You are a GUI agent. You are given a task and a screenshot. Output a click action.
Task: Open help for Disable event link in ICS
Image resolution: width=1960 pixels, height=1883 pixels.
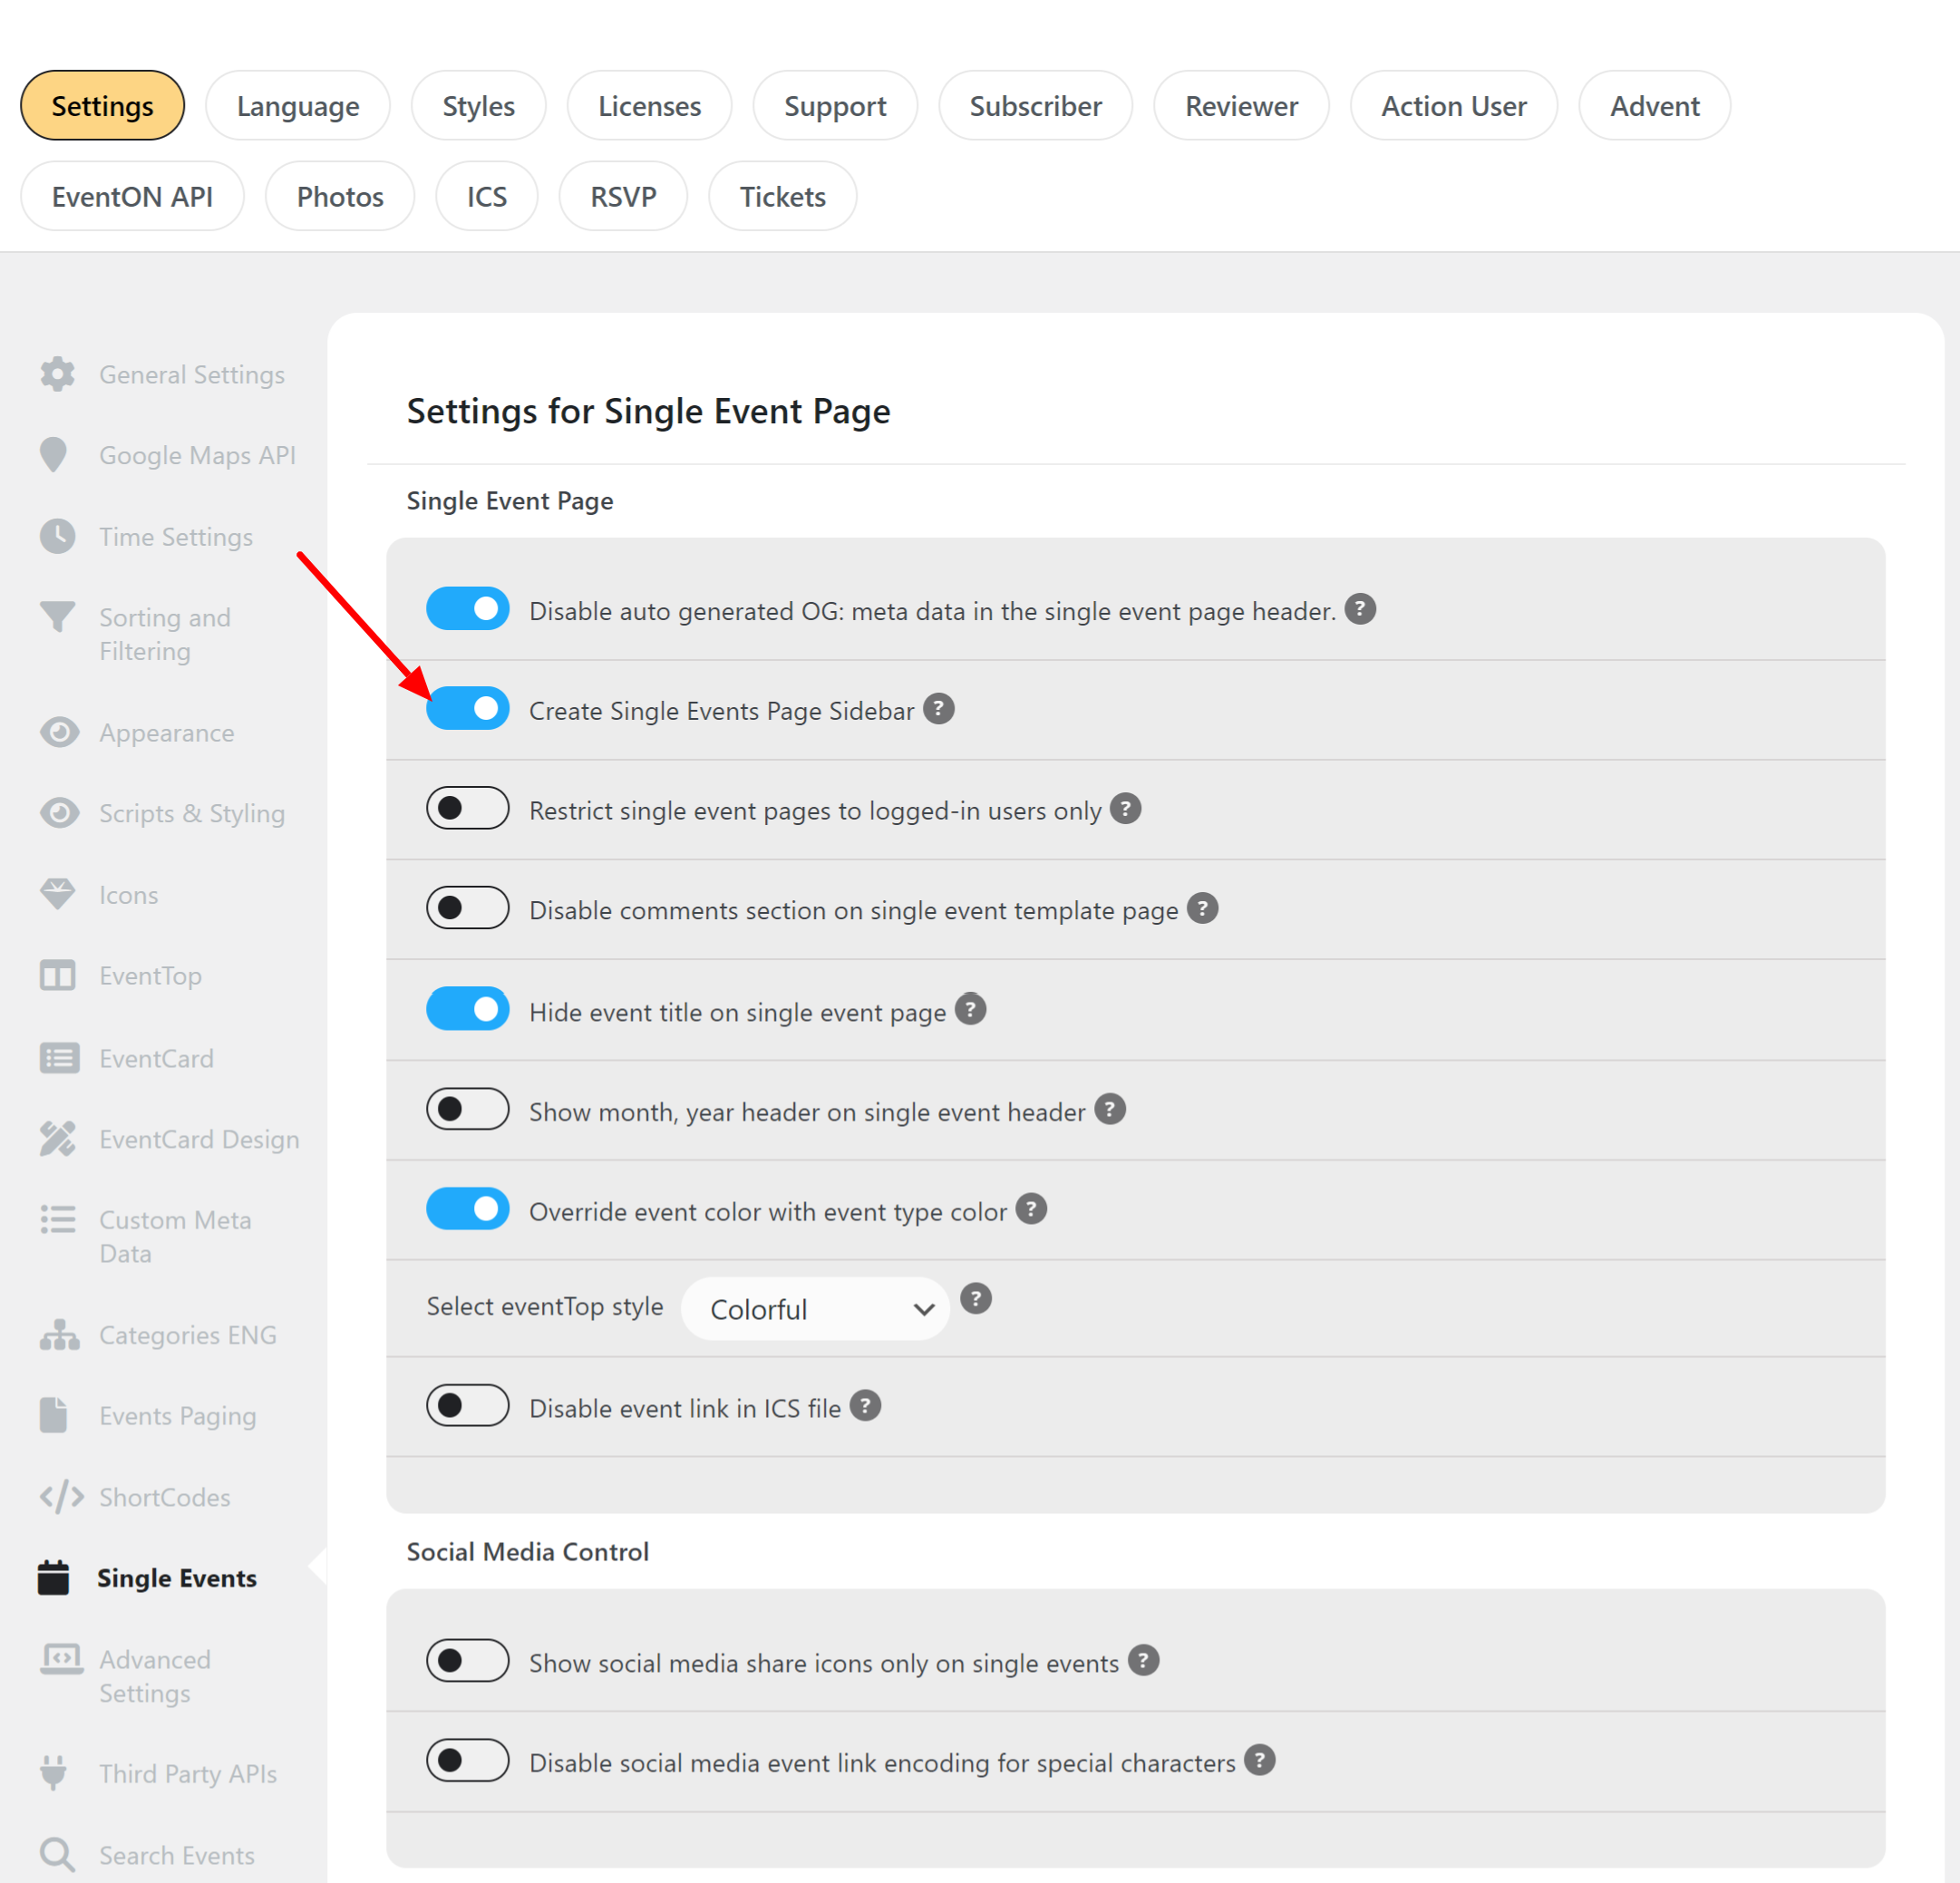(865, 1406)
